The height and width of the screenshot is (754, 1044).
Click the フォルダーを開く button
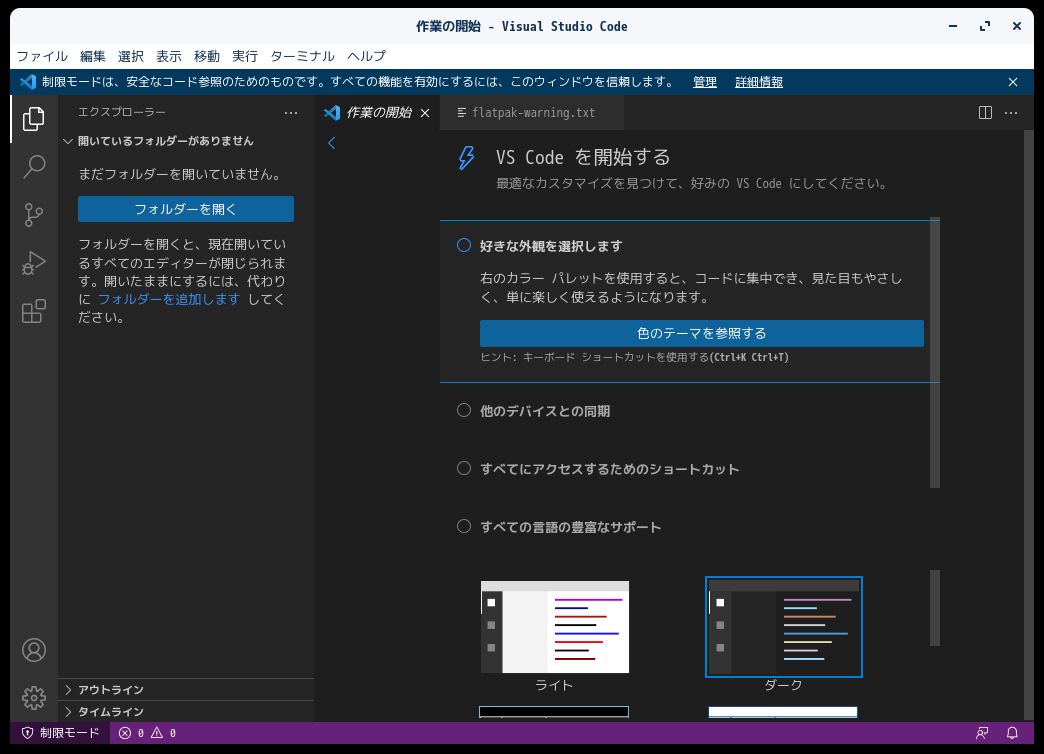(x=186, y=209)
